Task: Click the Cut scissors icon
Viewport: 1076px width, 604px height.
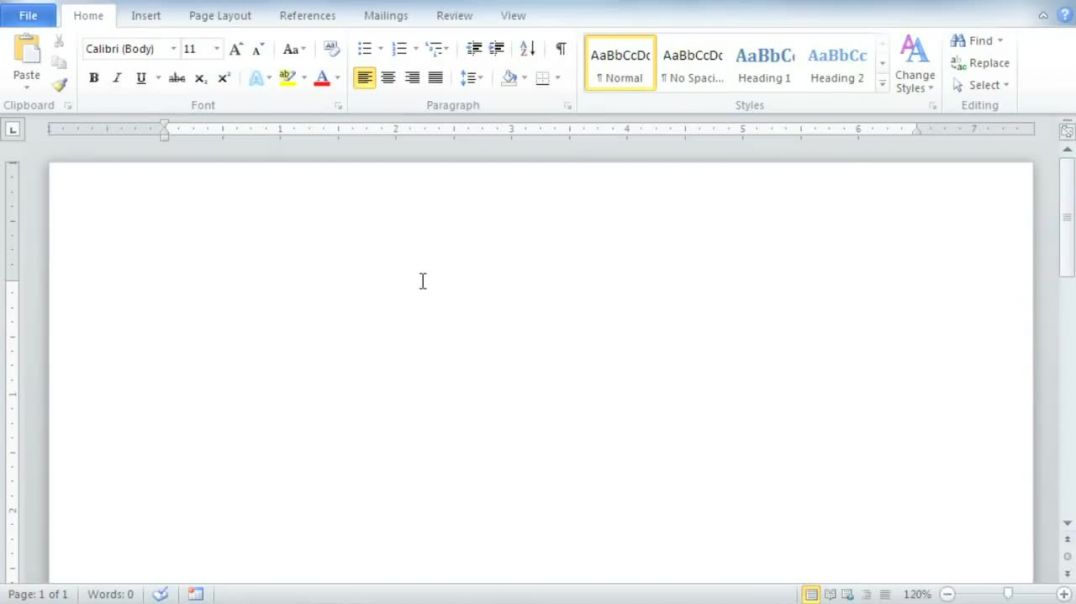Action: click(x=59, y=43)
